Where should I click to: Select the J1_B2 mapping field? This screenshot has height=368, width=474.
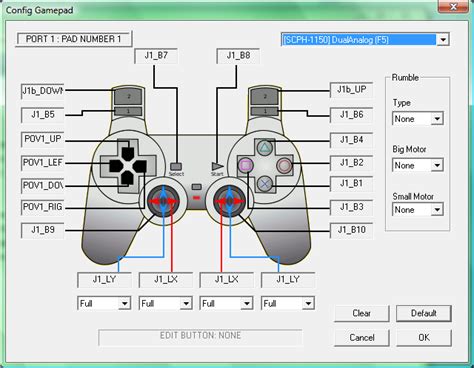click(351, 163)
